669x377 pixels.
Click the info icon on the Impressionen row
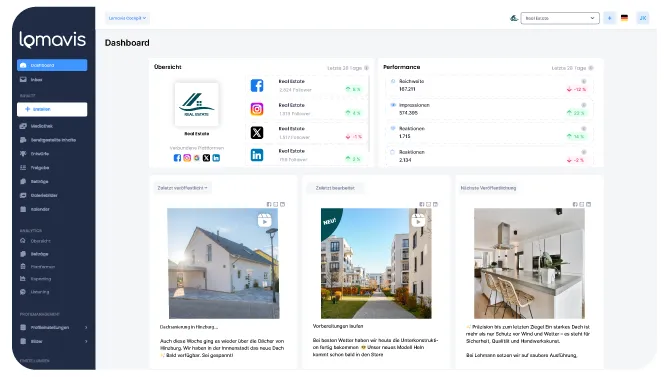coord(584,105)
